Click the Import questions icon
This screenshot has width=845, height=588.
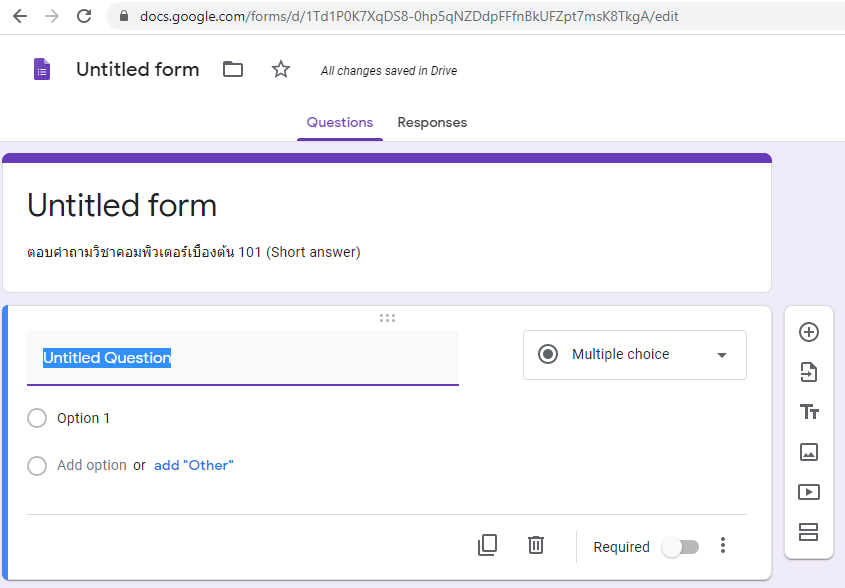point(809,372)
